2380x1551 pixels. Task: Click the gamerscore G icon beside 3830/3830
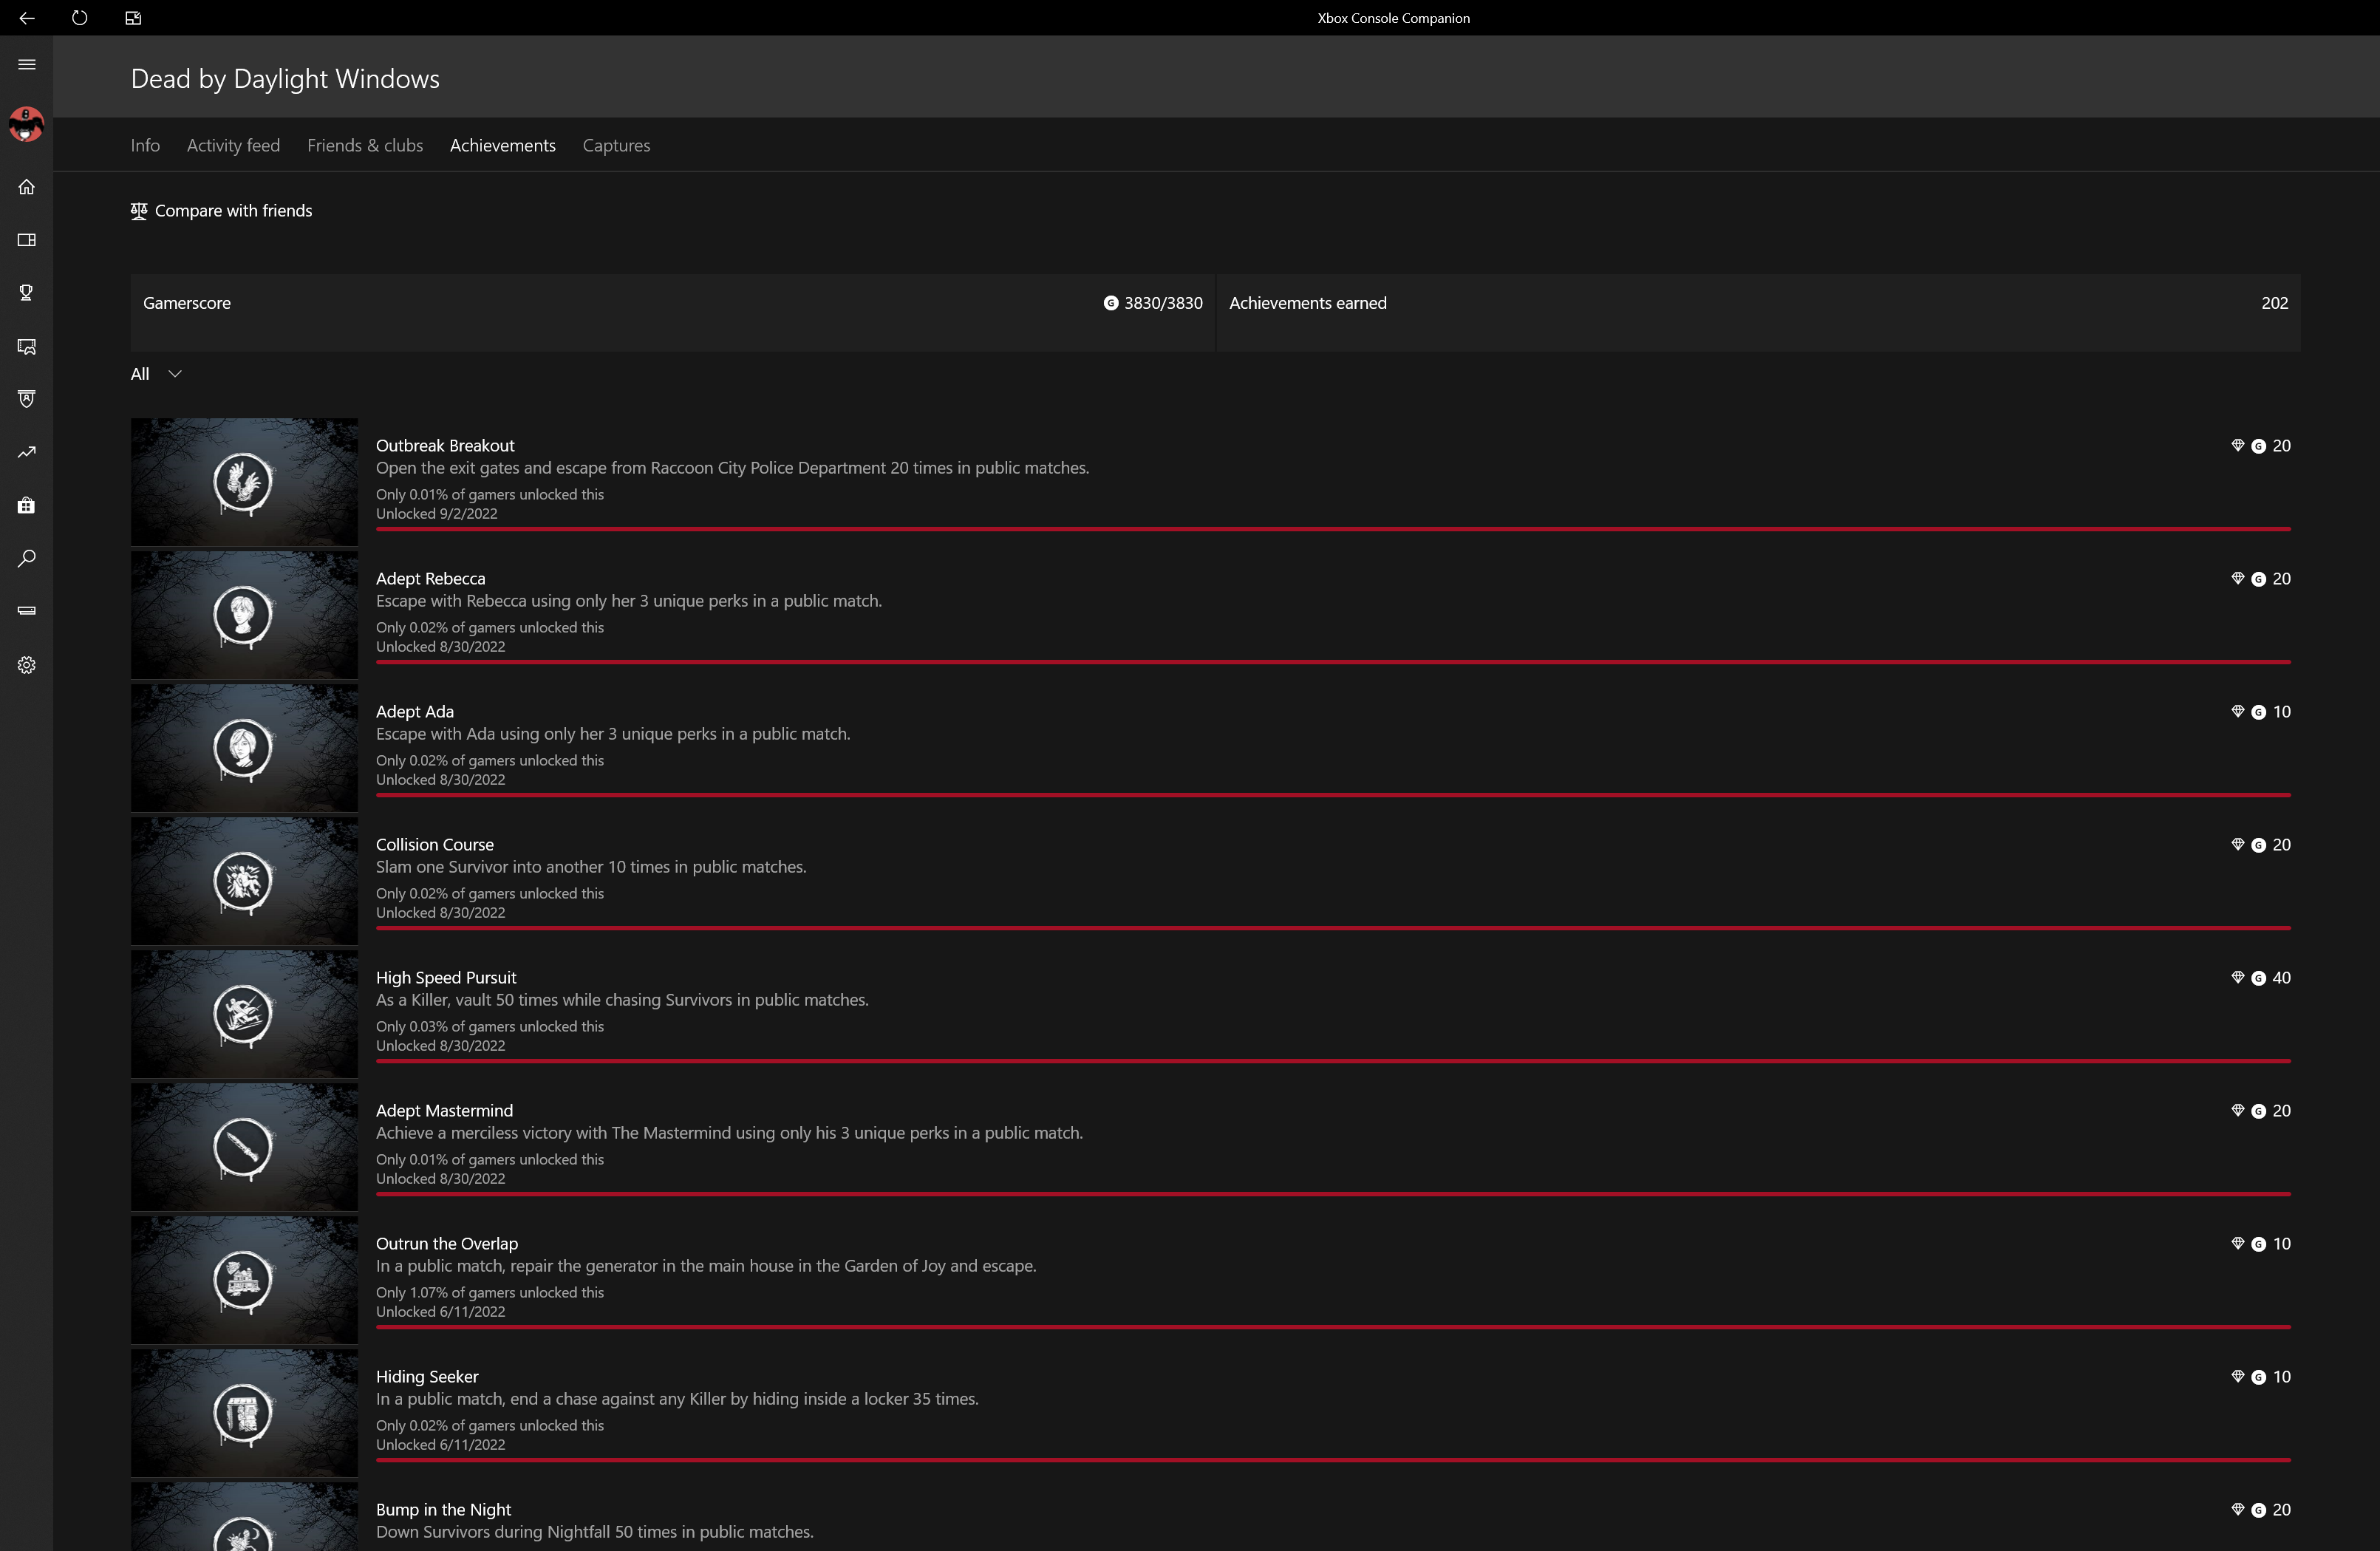pyautogui.click(x=1111, y=303)
